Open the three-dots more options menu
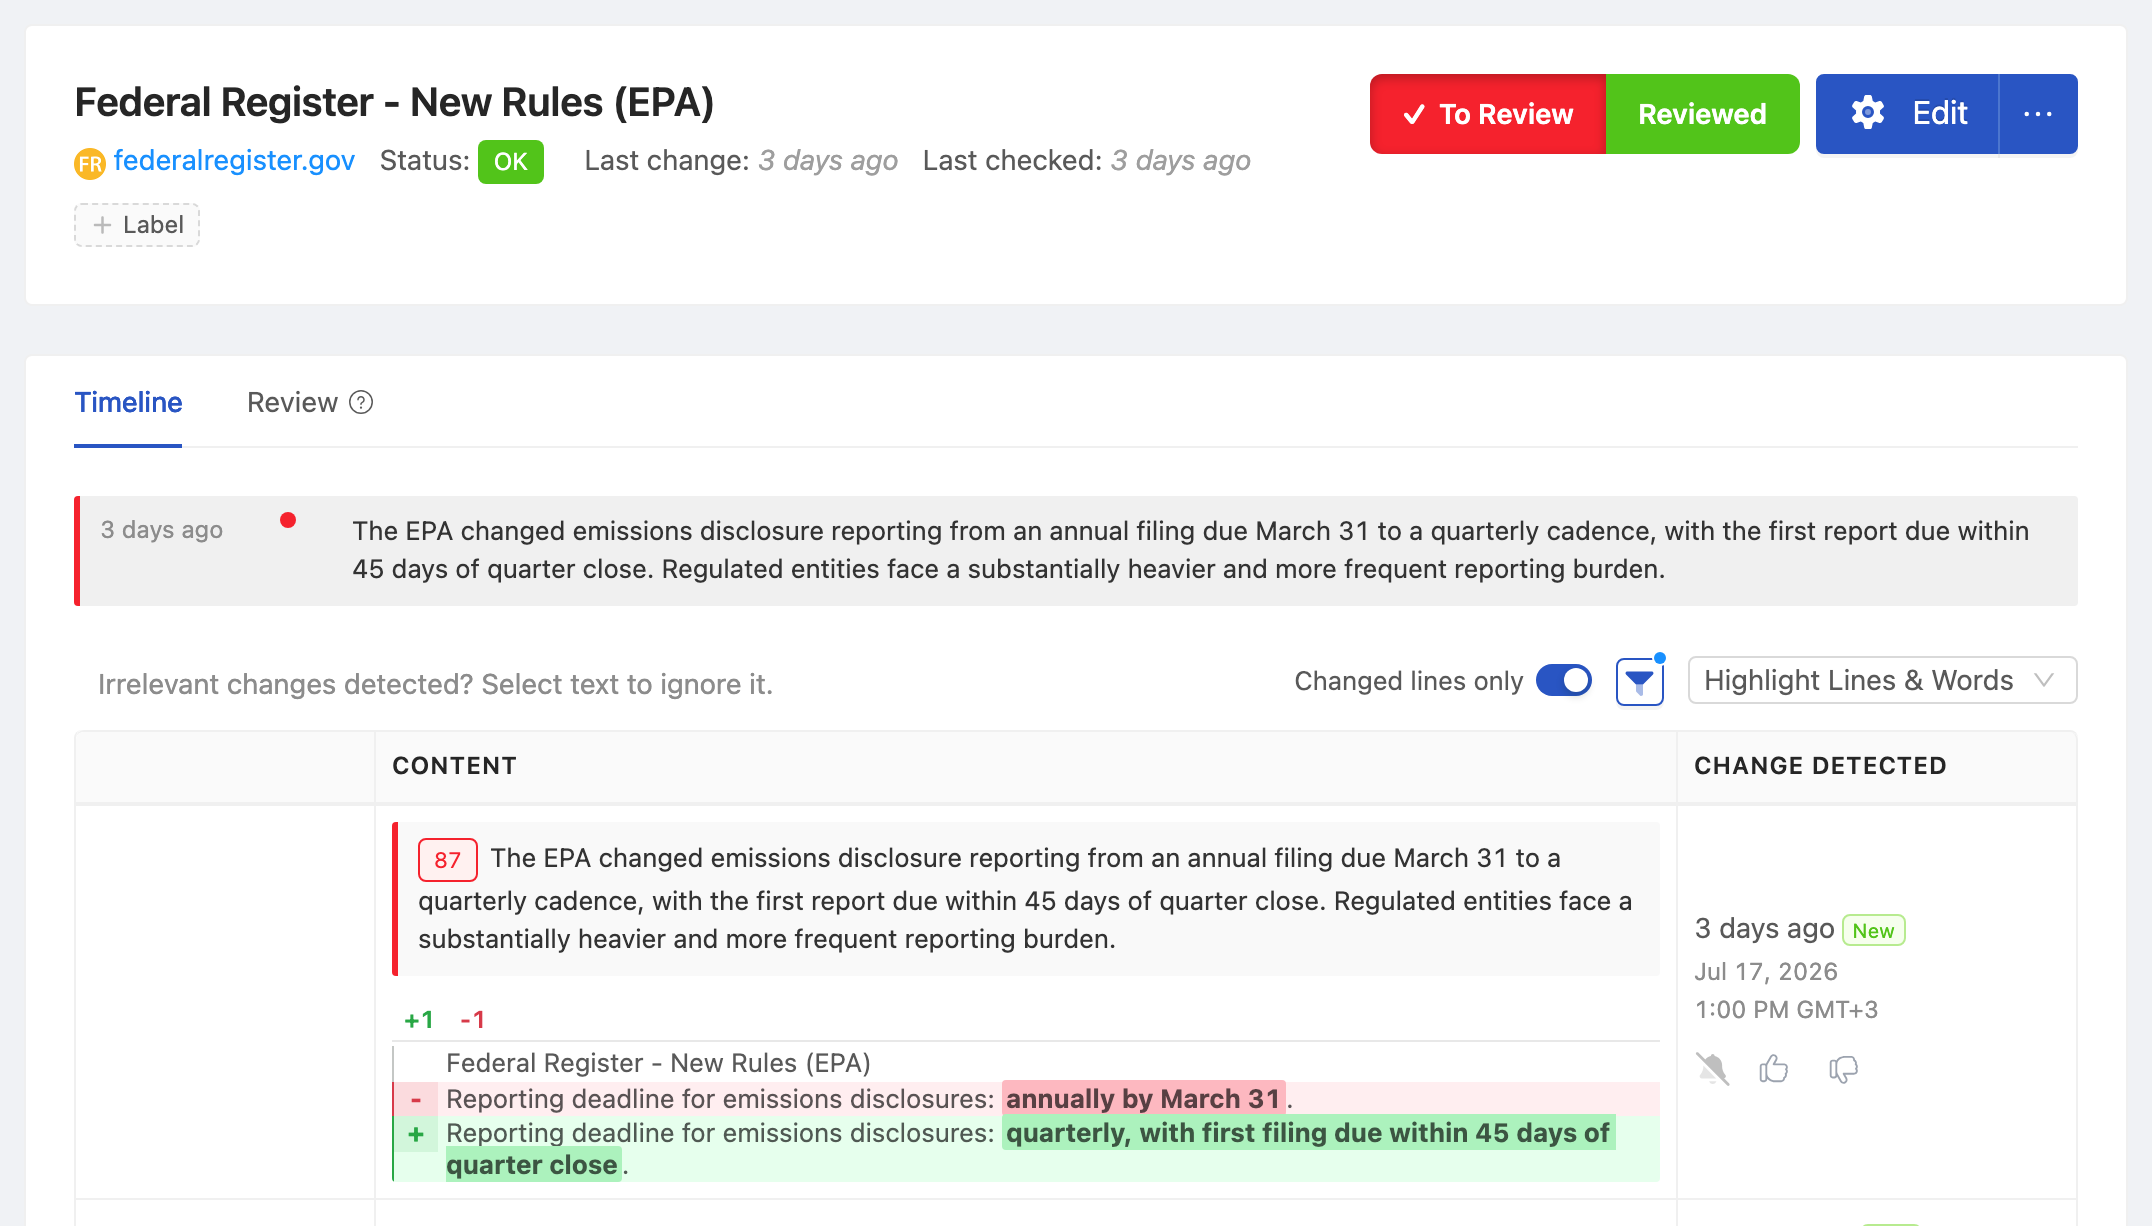Viewport: 2152px width, 1226px height. [2038, 114]
